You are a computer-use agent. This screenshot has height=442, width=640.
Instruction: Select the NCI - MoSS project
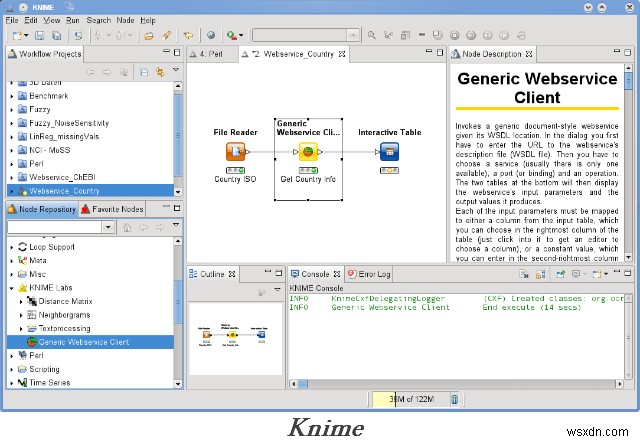point(49,150)
